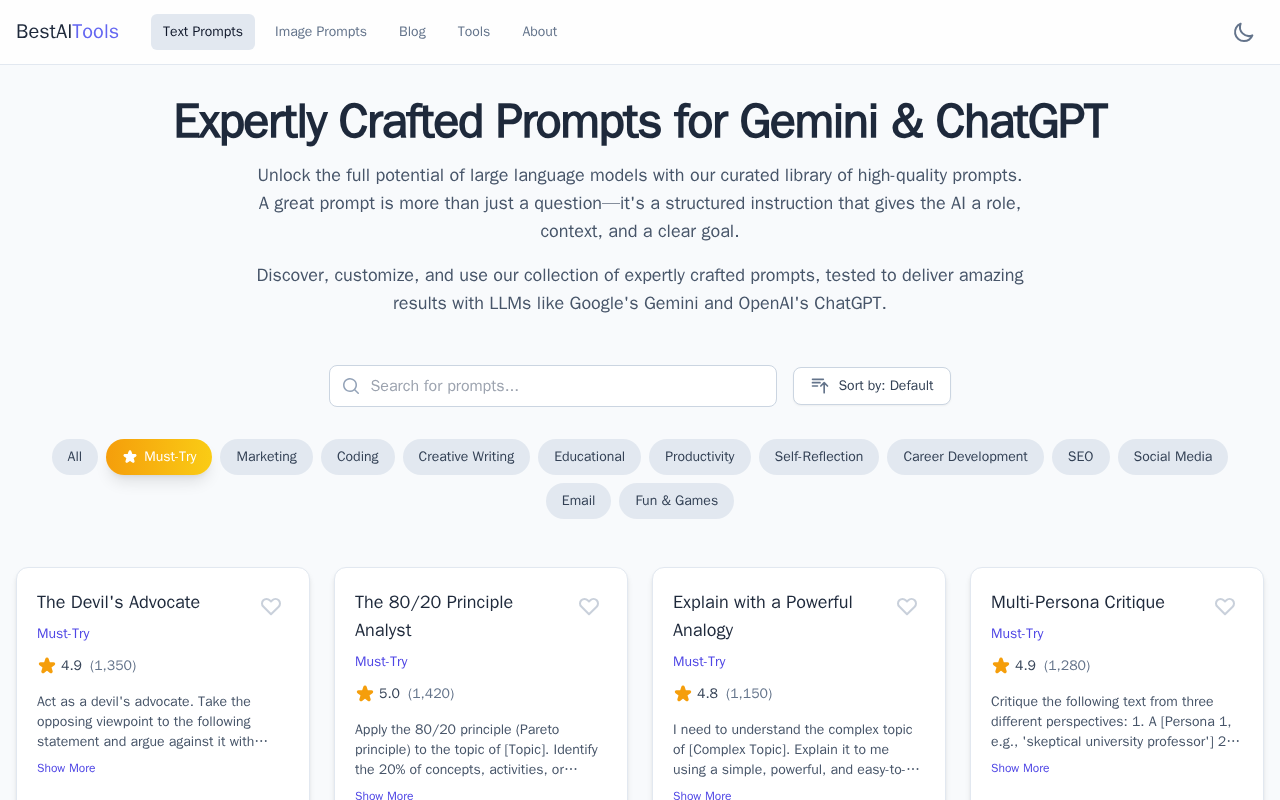Open the Multi-Persona Critique prompt title
The height and width of the screenshot is (800, 1280).
(1077, 602)
